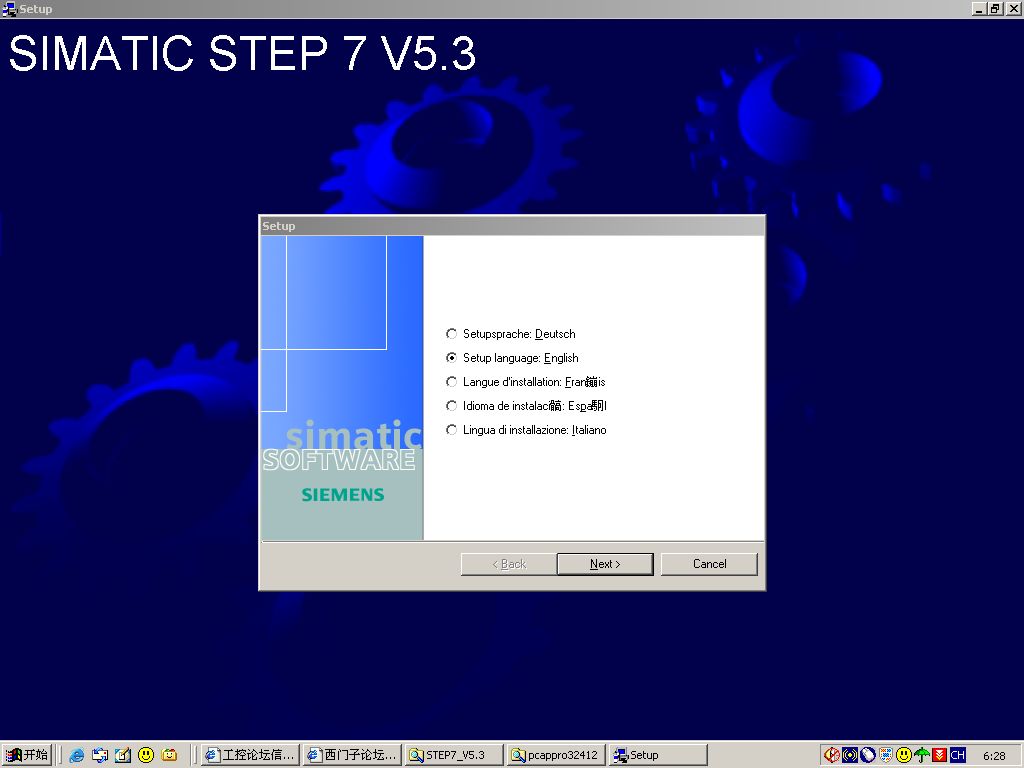This screenshot has height=768, width=1024.
Task: Select Lingua di installazione: Italiano option
Action: pyautogui.click(x=451, y=430)
